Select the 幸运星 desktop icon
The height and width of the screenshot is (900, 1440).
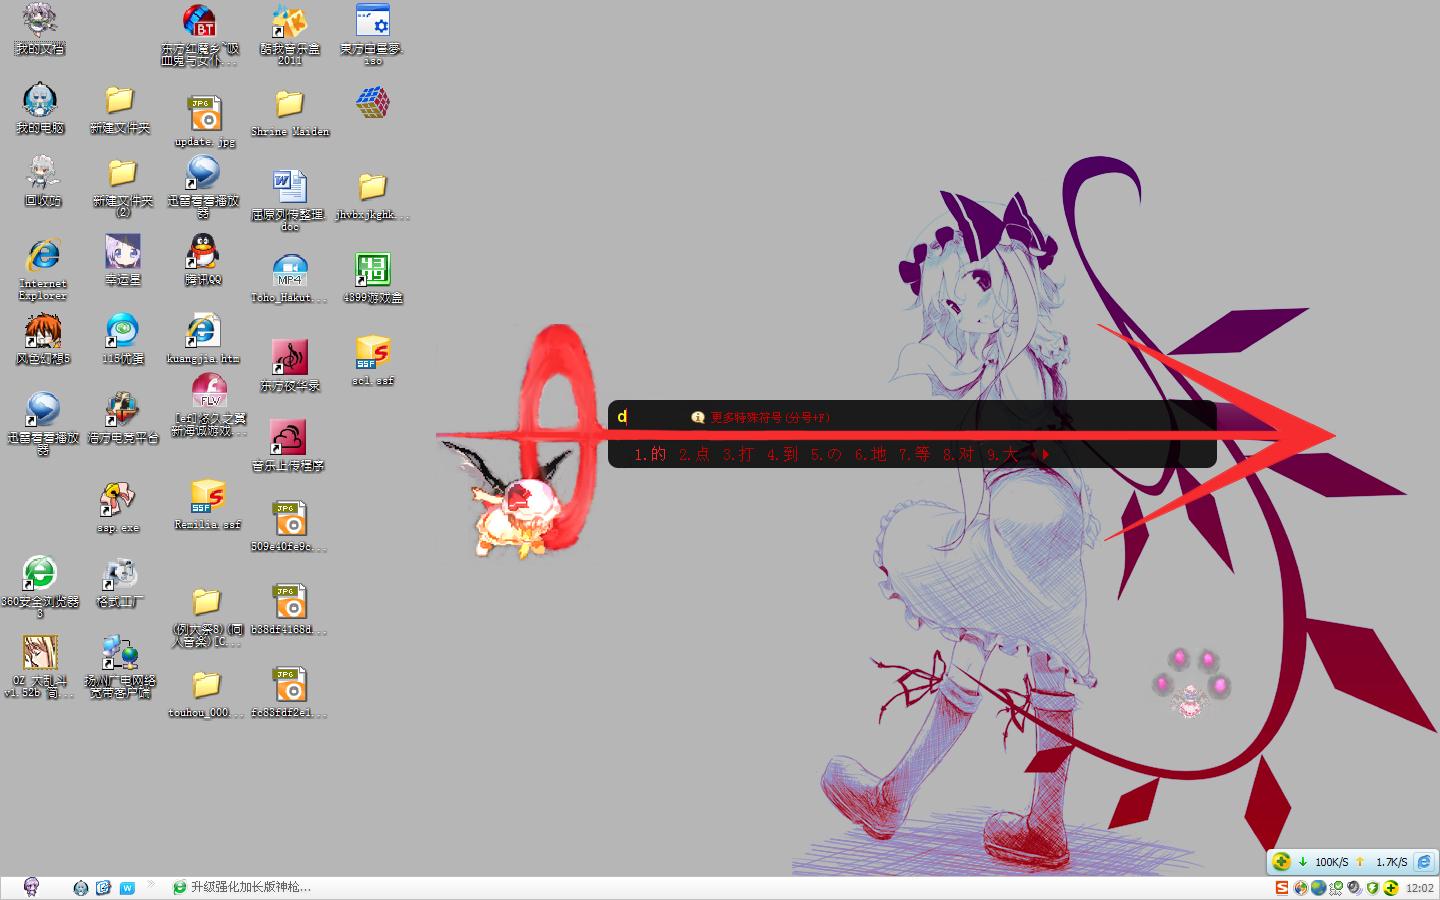(x=123, y=260)
